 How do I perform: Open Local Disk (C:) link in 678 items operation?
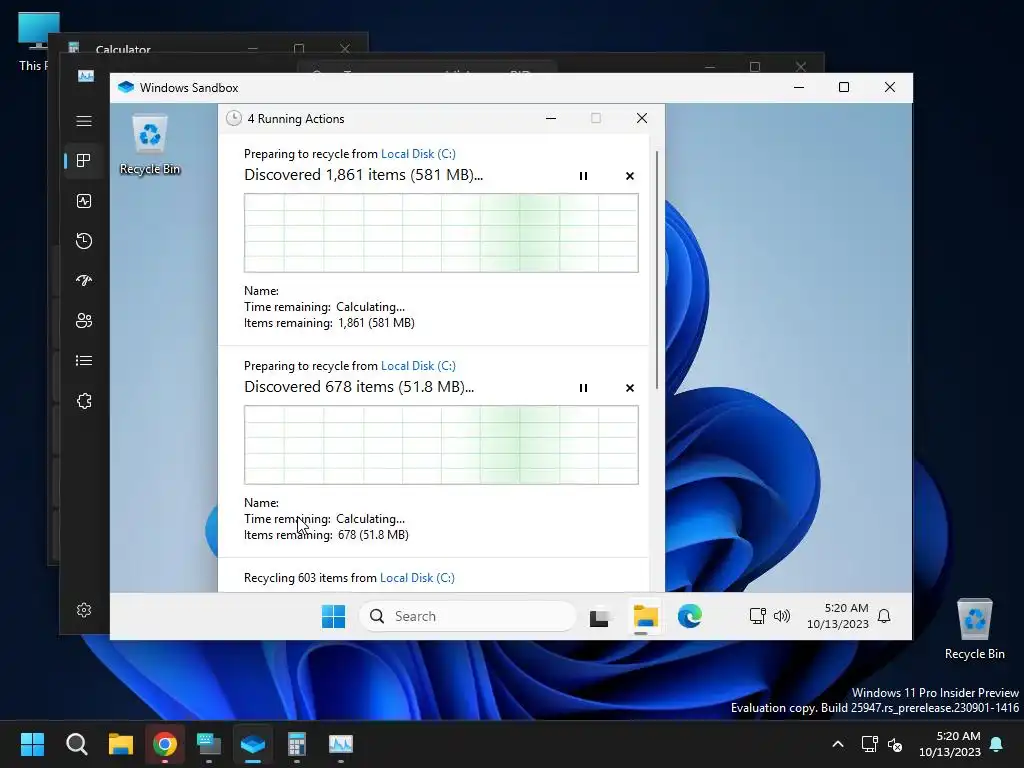point(418,366)
